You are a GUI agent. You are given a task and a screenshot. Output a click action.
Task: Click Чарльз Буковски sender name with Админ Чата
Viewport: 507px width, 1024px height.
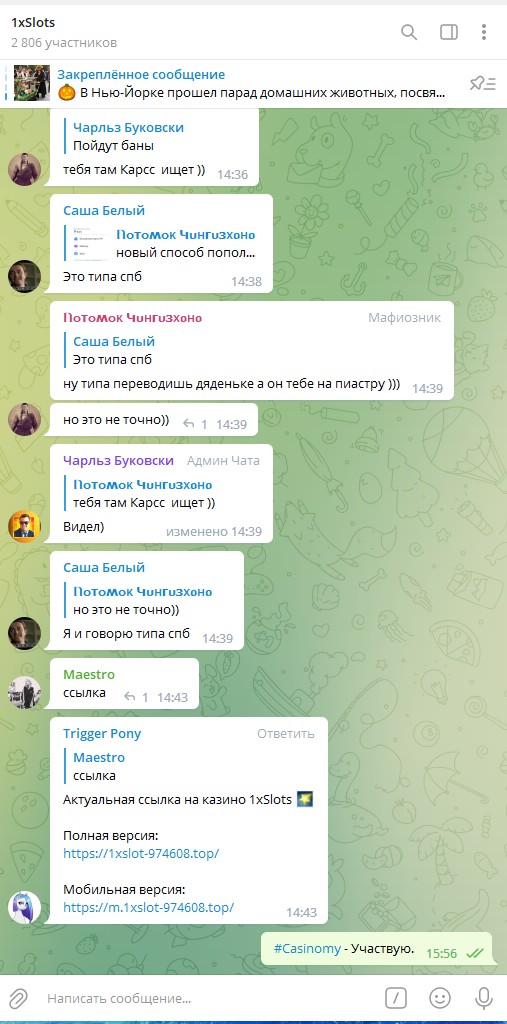(x=118, y=460)
